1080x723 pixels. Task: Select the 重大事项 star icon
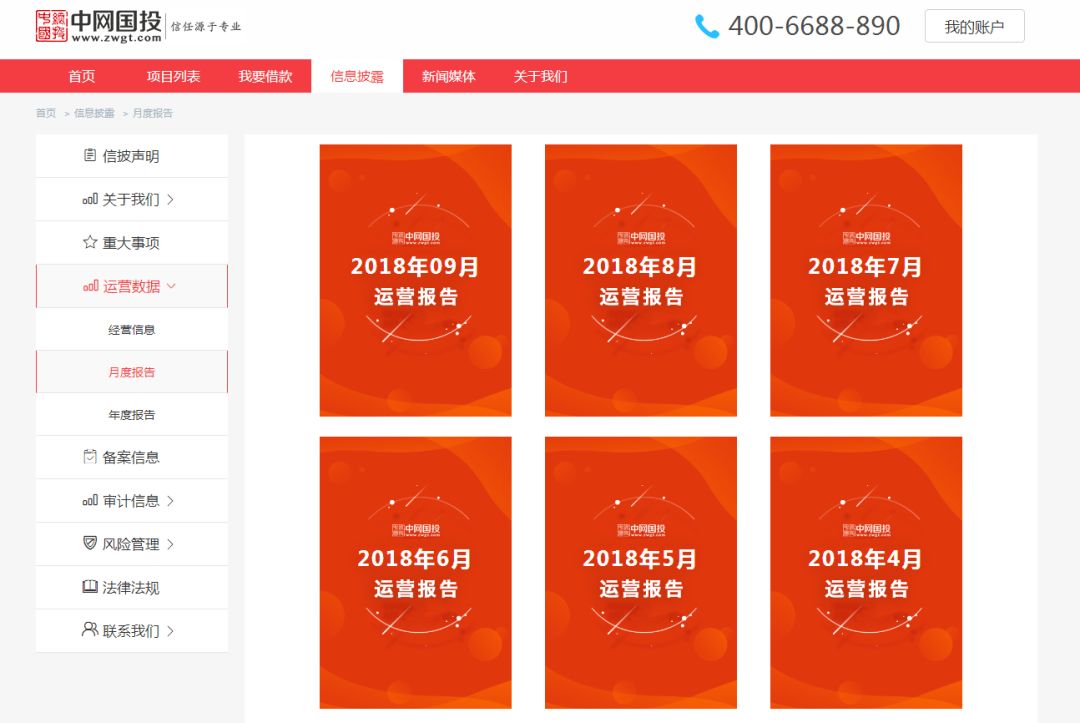87,242
